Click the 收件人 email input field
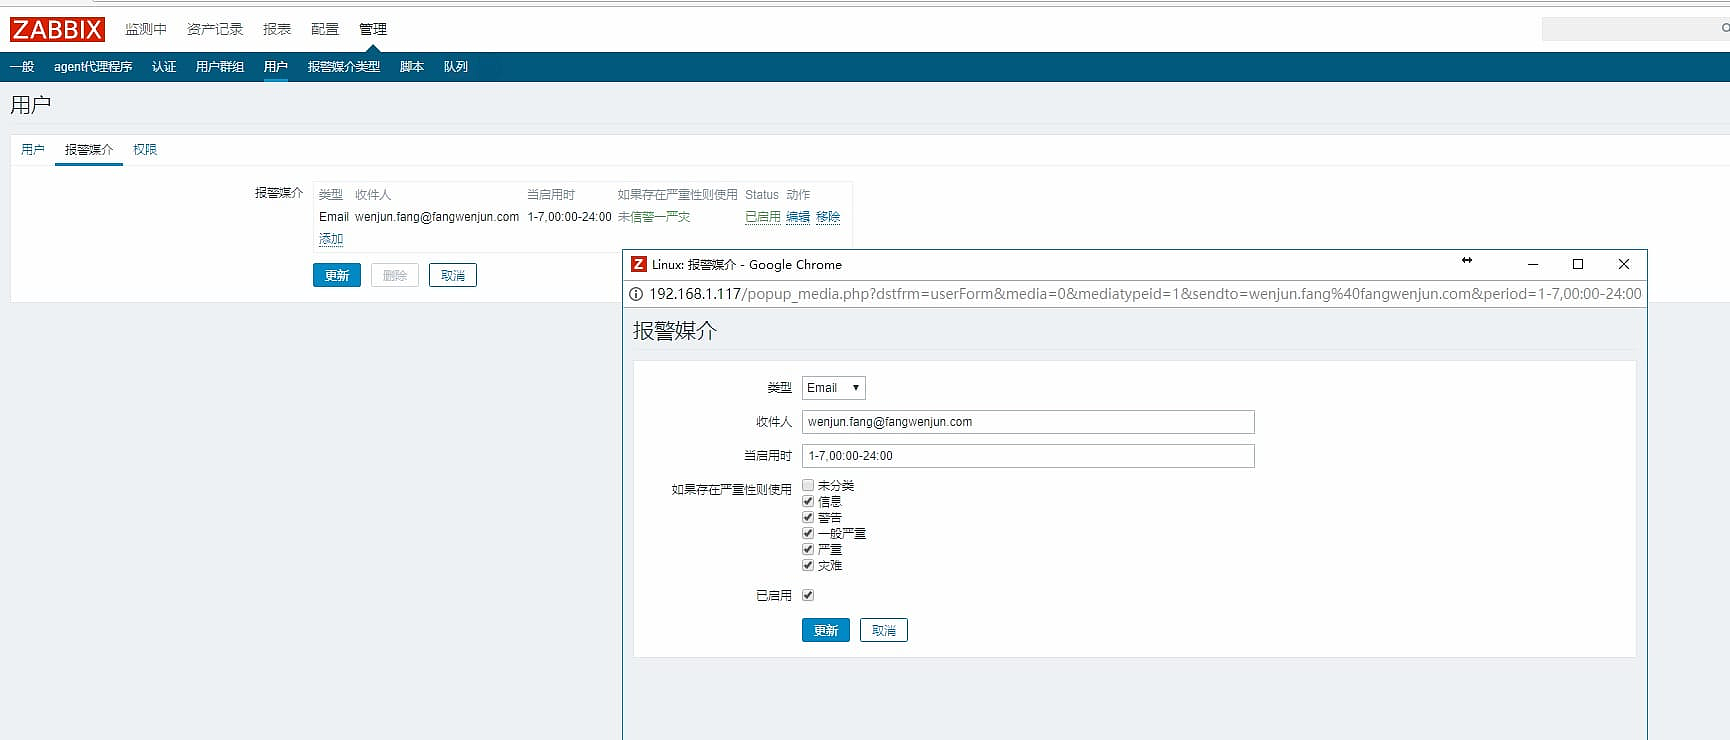The width and height of the screenshot is (1730, 740). point(1027,422)
